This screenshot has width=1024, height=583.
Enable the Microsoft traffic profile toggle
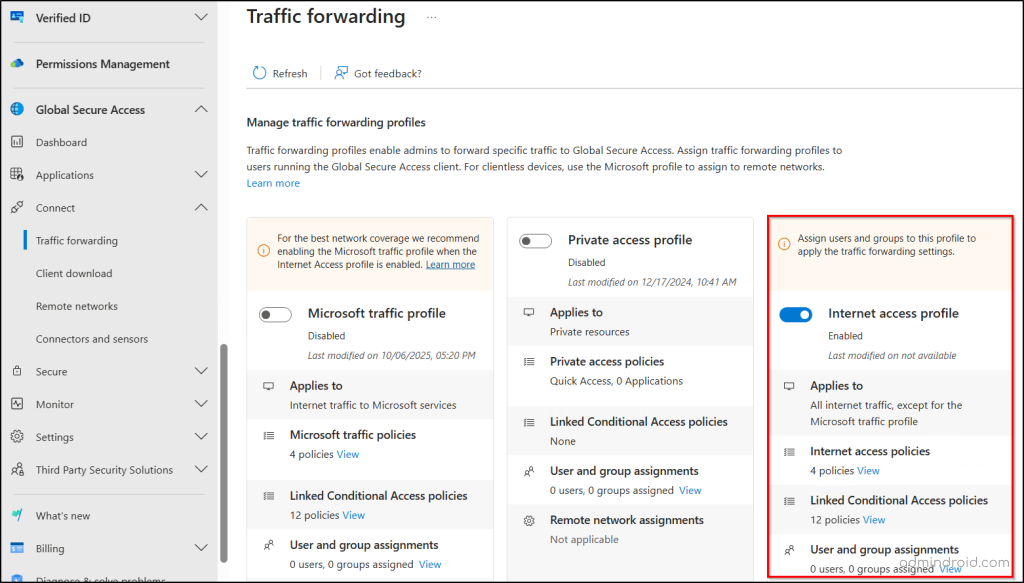tap(275, 315)
